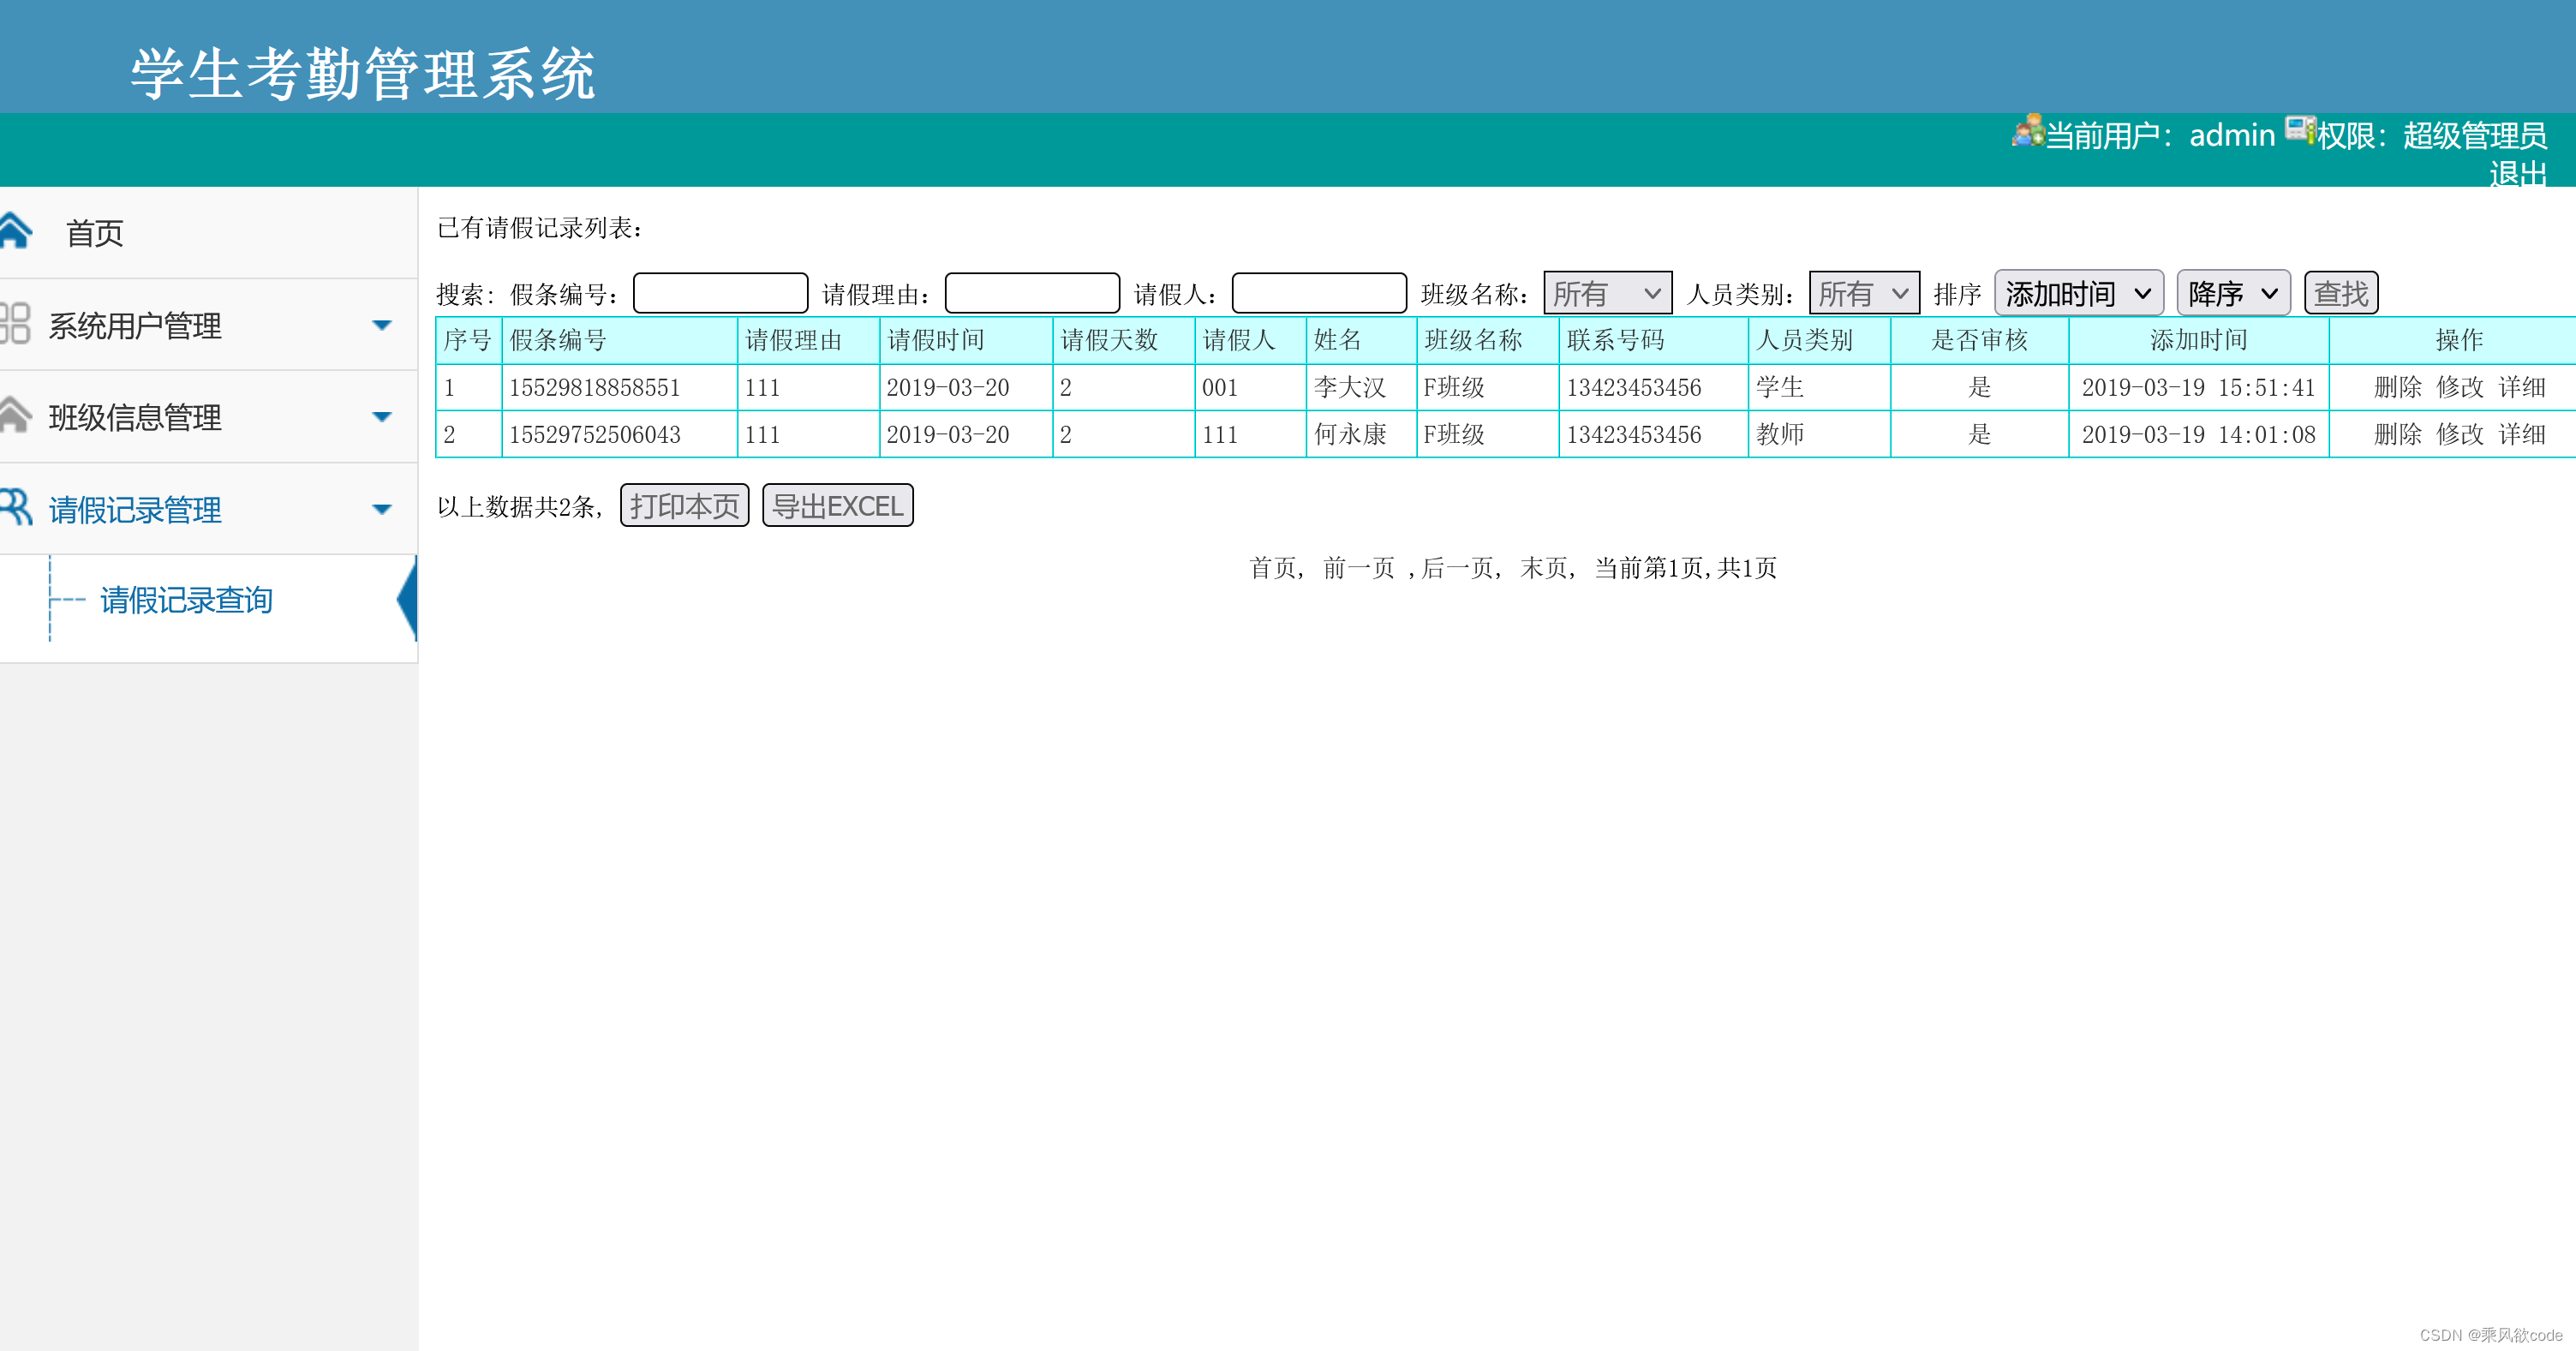2576x1351 pixels.
Task: Click the permission icon before 权限
Action: (x=2299, y=130)
